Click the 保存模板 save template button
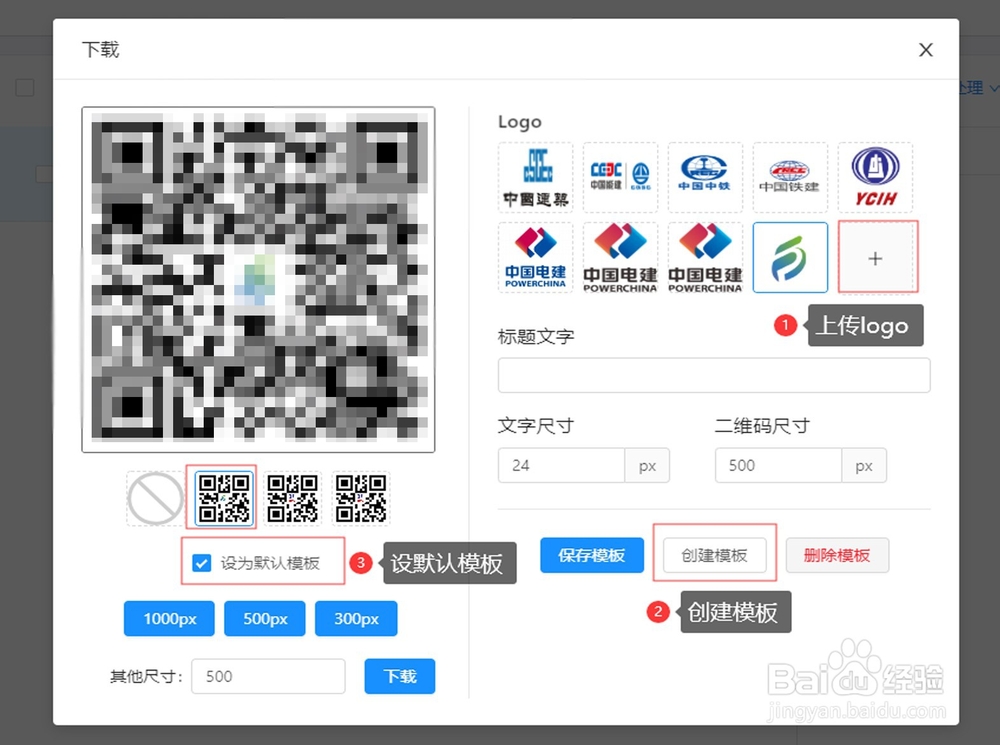Image resolution: width=1000 pixels, height=745 pixels. (591, 555)
